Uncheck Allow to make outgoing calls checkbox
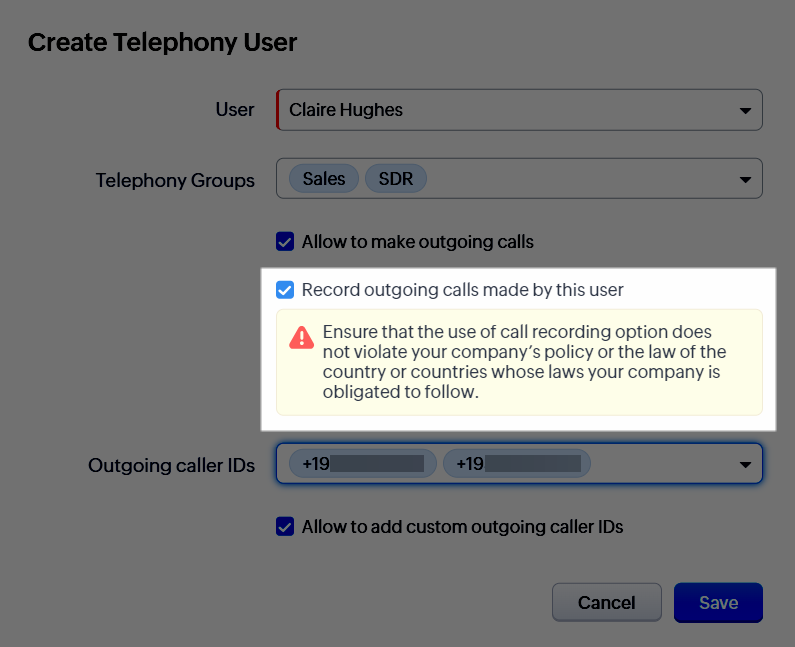This screenshot has width=795, height=647. 285,241
